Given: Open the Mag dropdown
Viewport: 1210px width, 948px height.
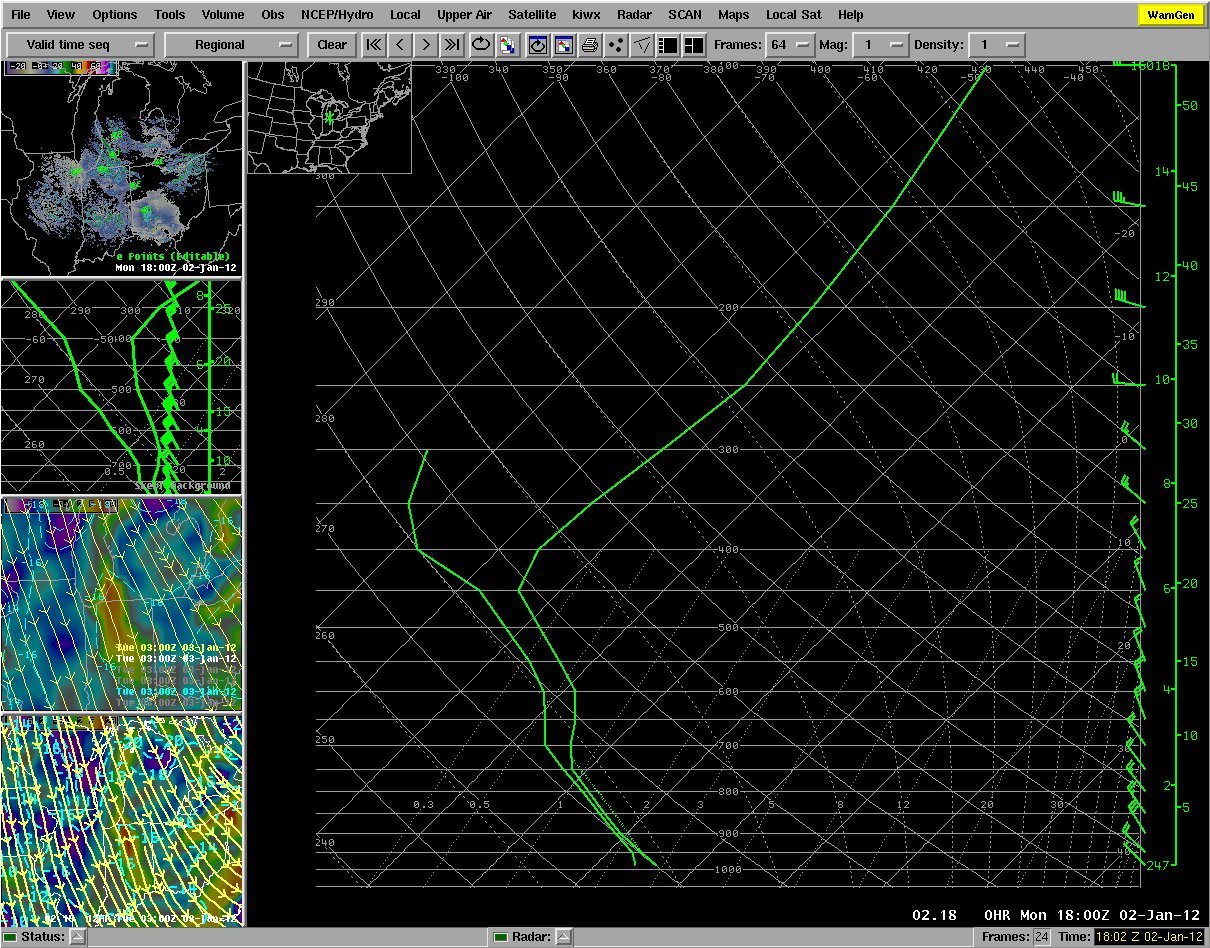Looking at the screenshot, I should (x=880, y=44).
